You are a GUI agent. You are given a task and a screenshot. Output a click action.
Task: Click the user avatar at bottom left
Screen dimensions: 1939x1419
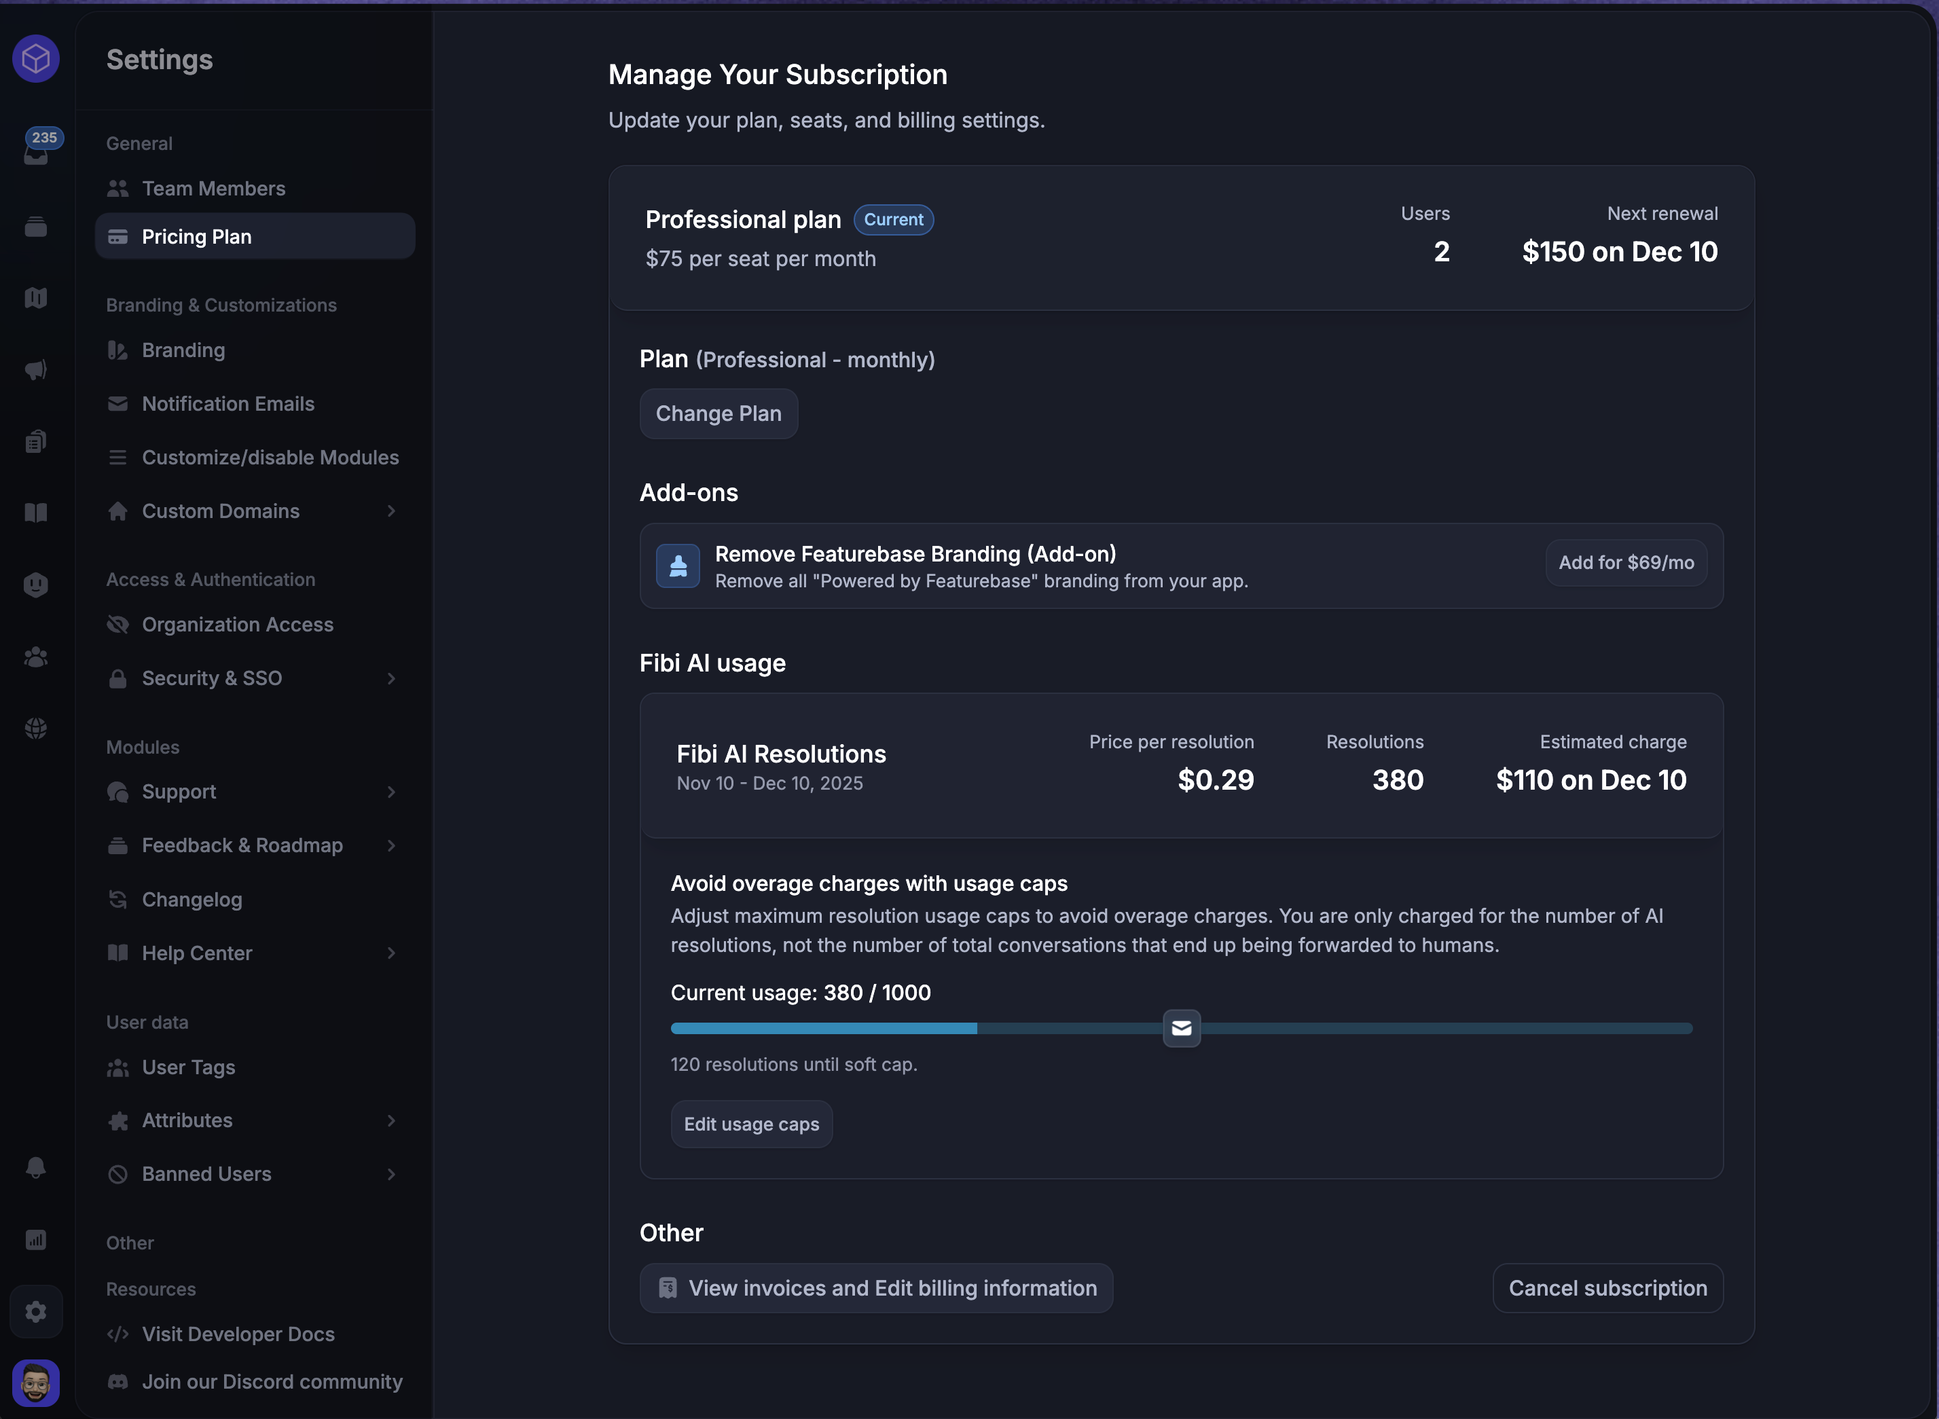tap(36, 1383)
